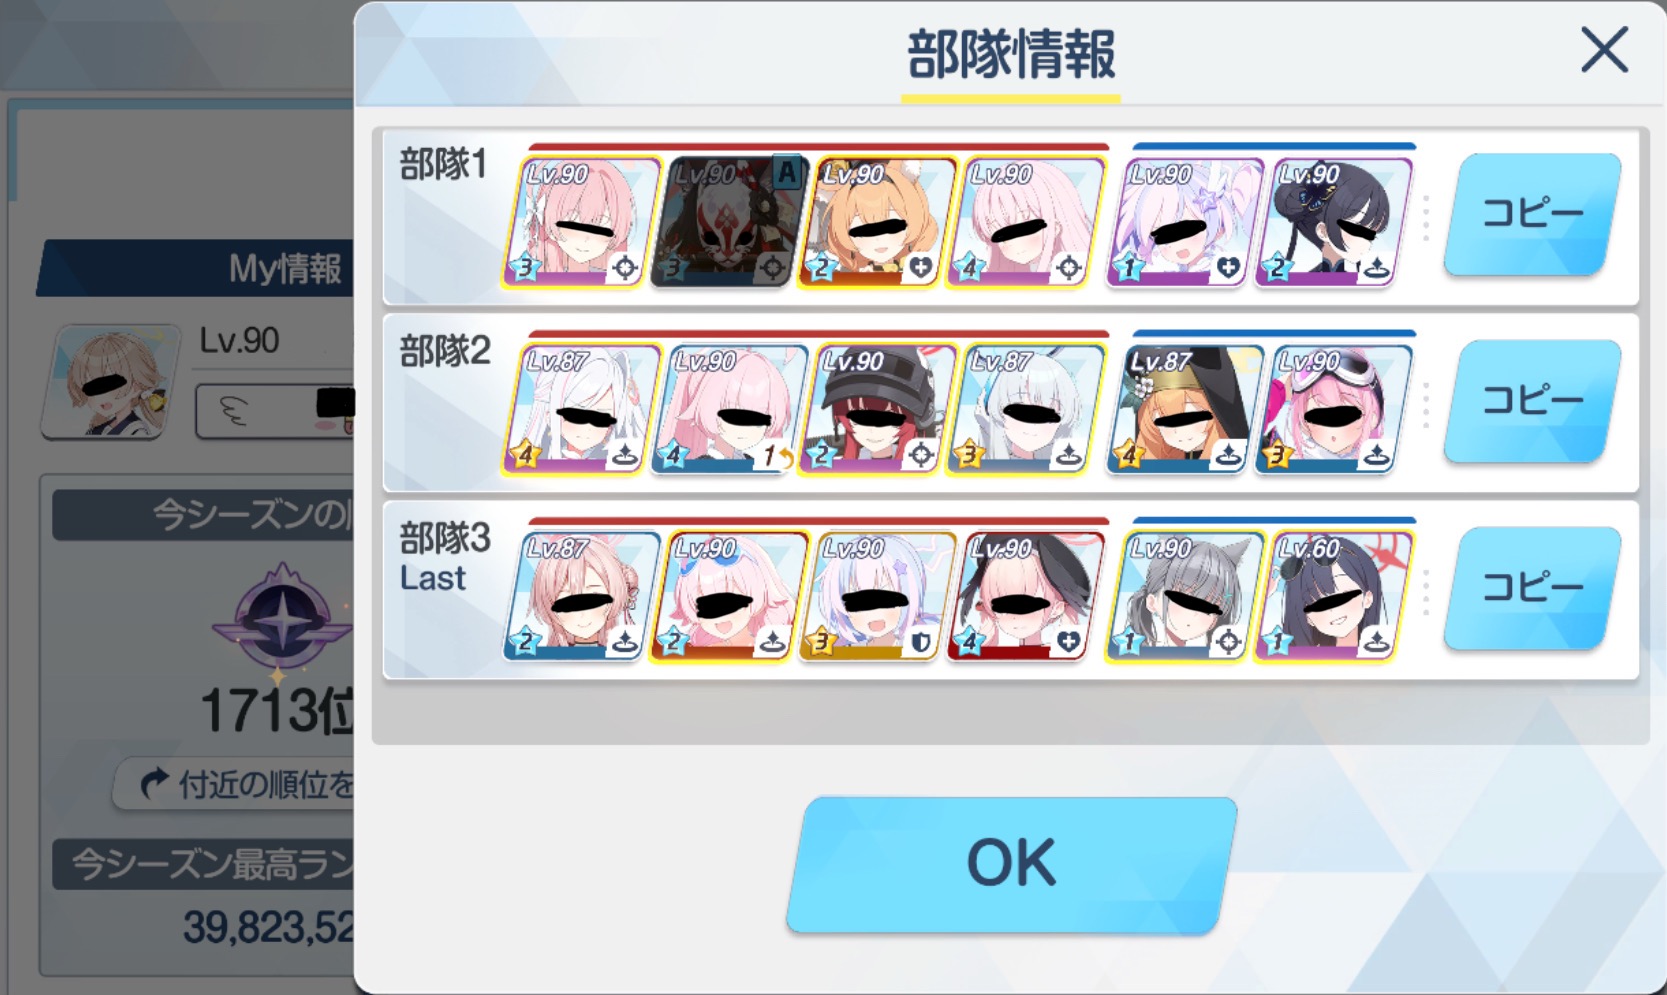Copy the 部隊2 team formation
Image resolution: width=1667 pixels, height=995 pixels.
1531,401
